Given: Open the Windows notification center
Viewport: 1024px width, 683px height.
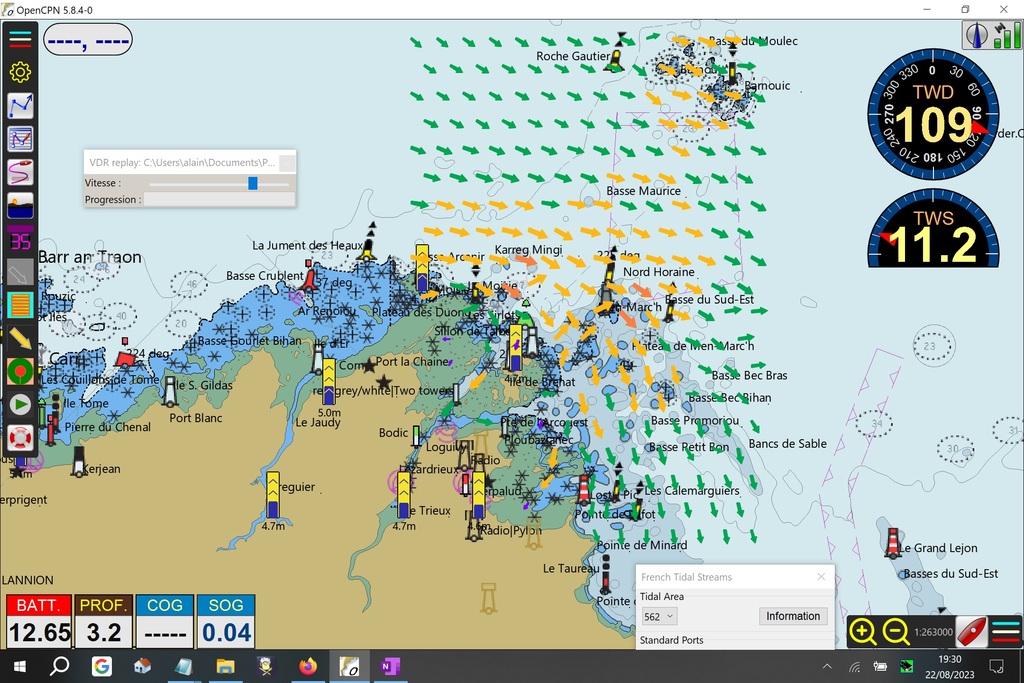Looking at the screenshot, I should [997, 667].
